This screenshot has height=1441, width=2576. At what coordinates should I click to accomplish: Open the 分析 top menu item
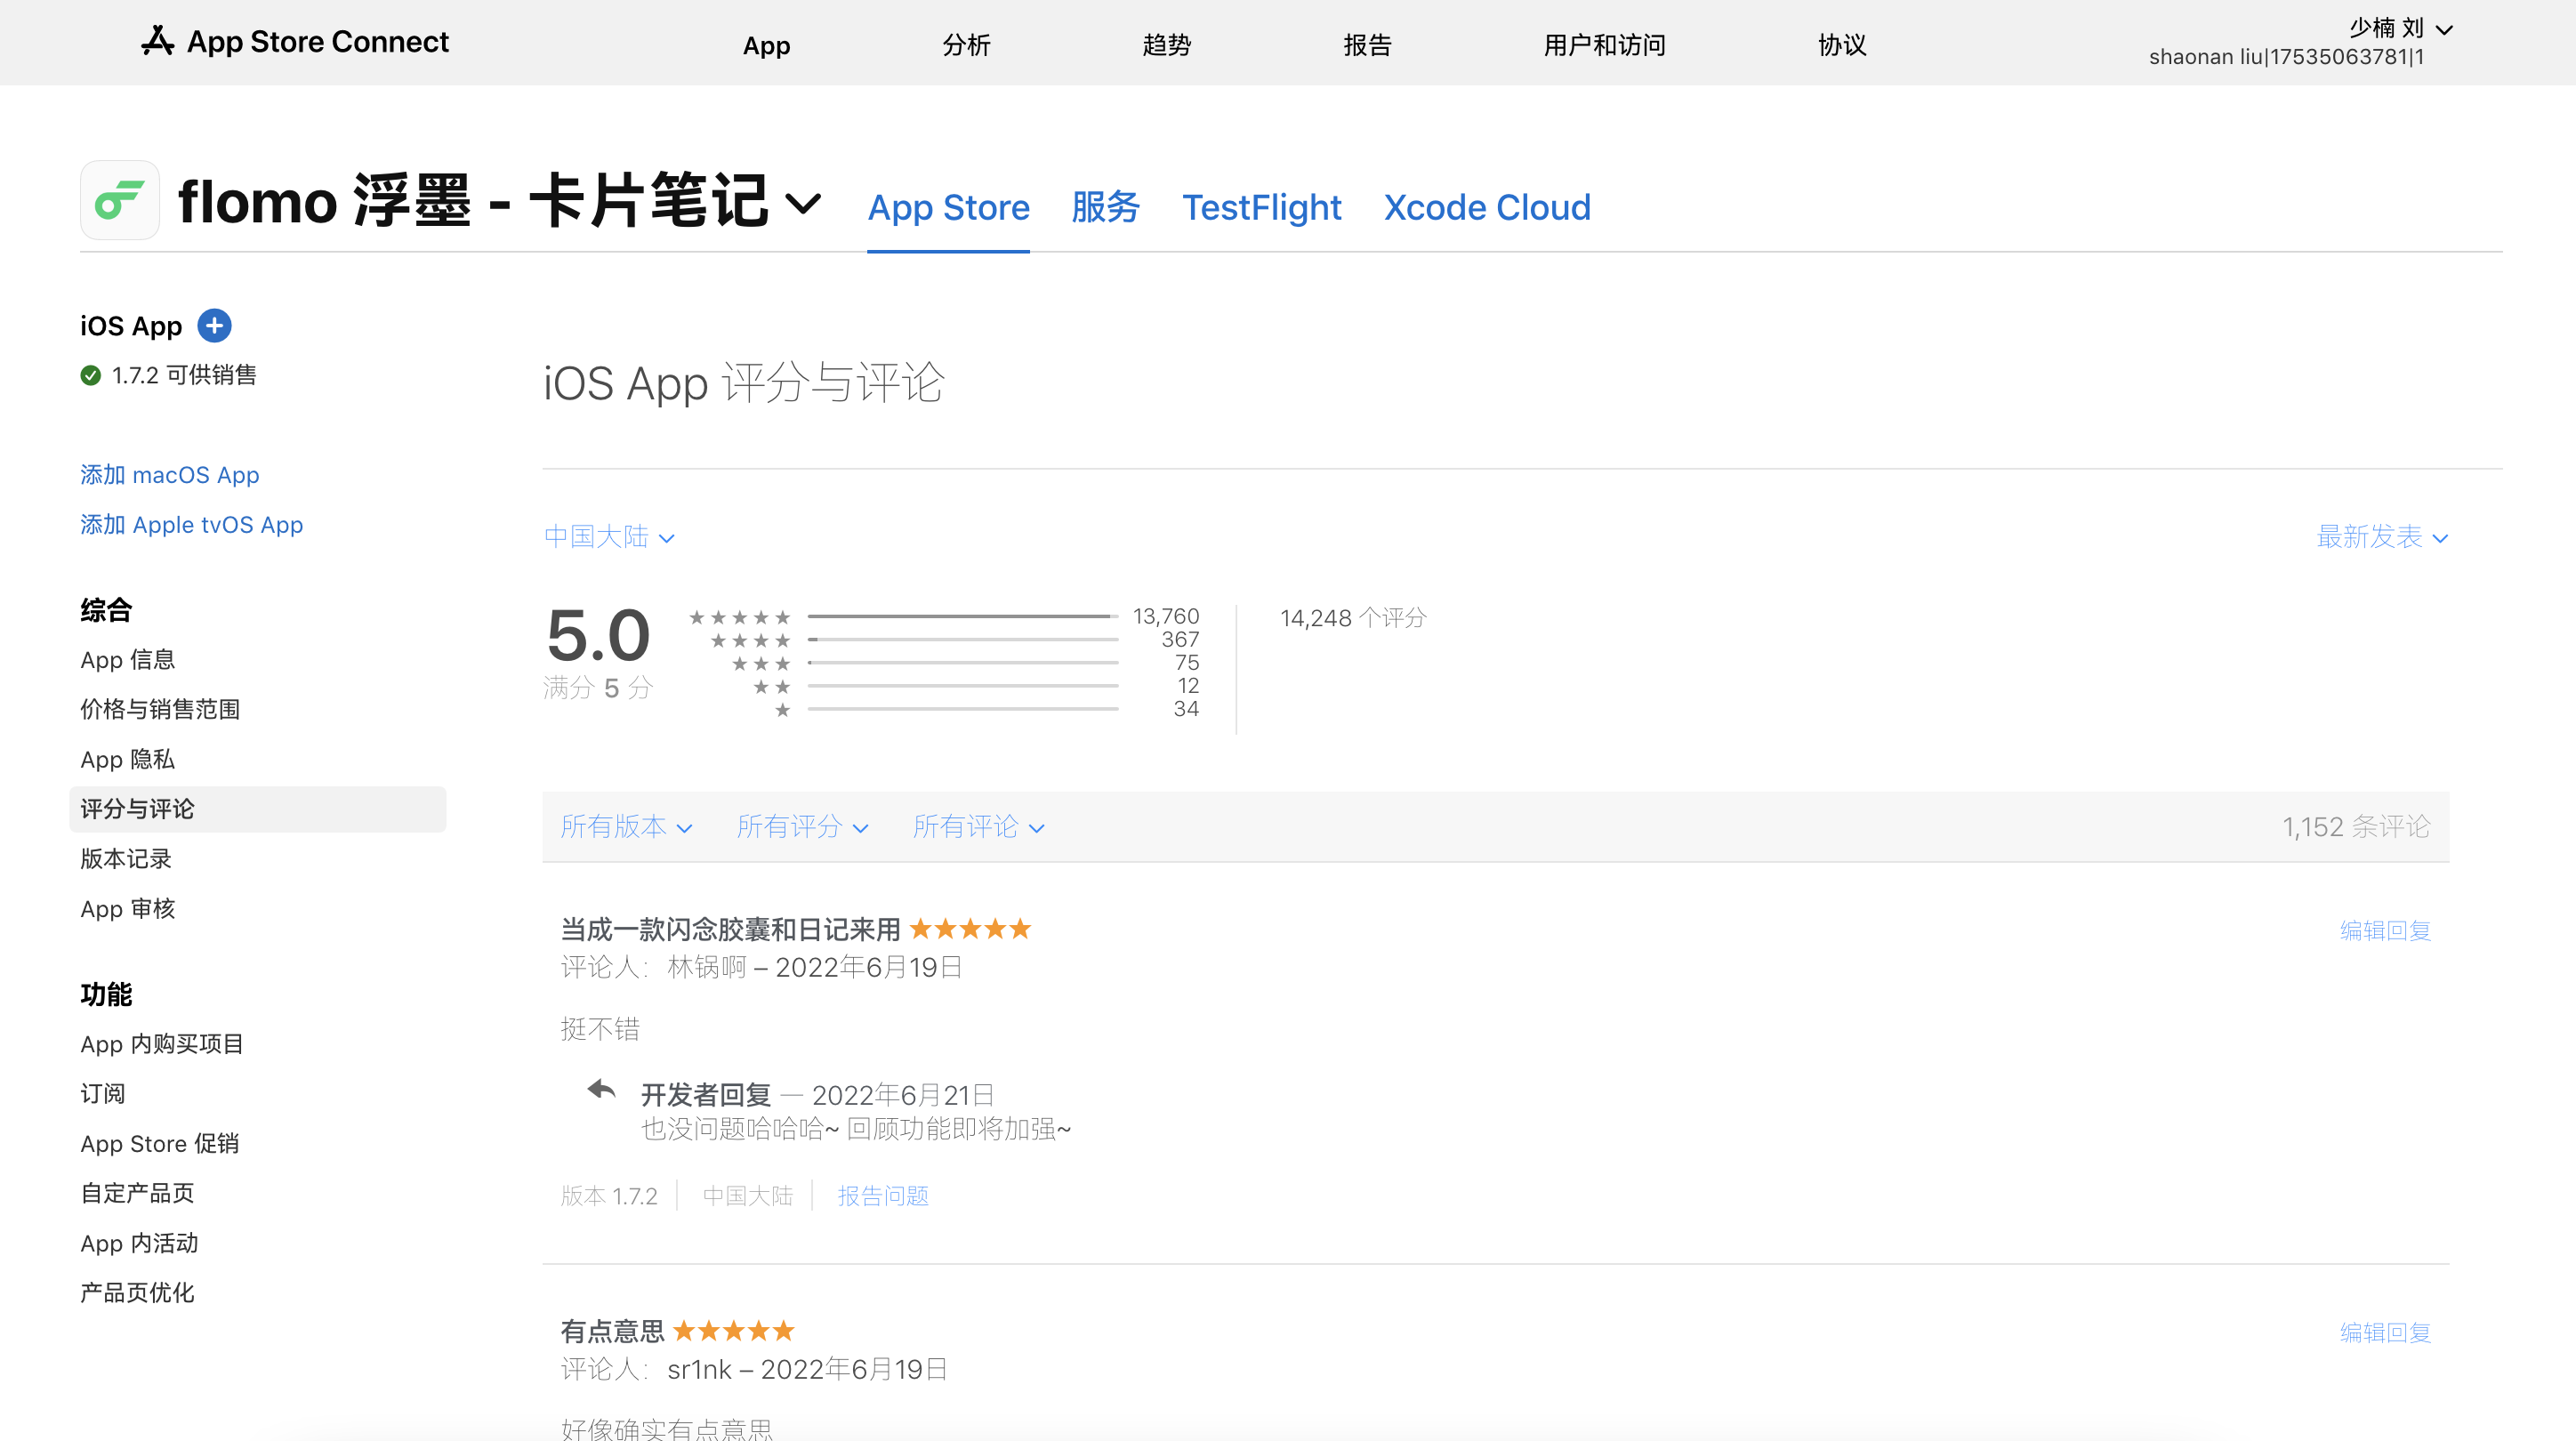pyautogui.click(x=966, y=45)
